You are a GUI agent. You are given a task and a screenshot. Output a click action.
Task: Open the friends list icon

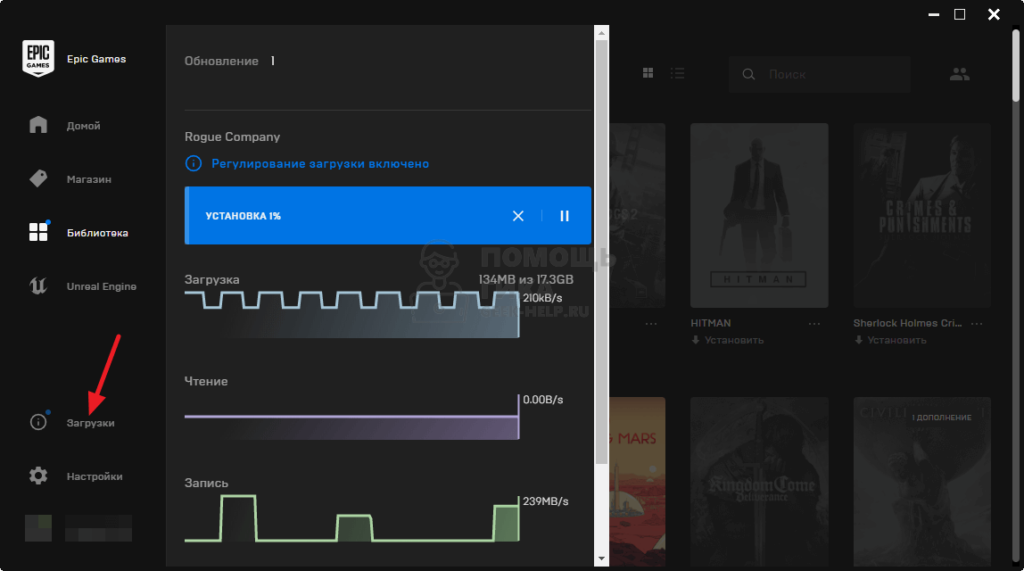click(x=960, y=74)
